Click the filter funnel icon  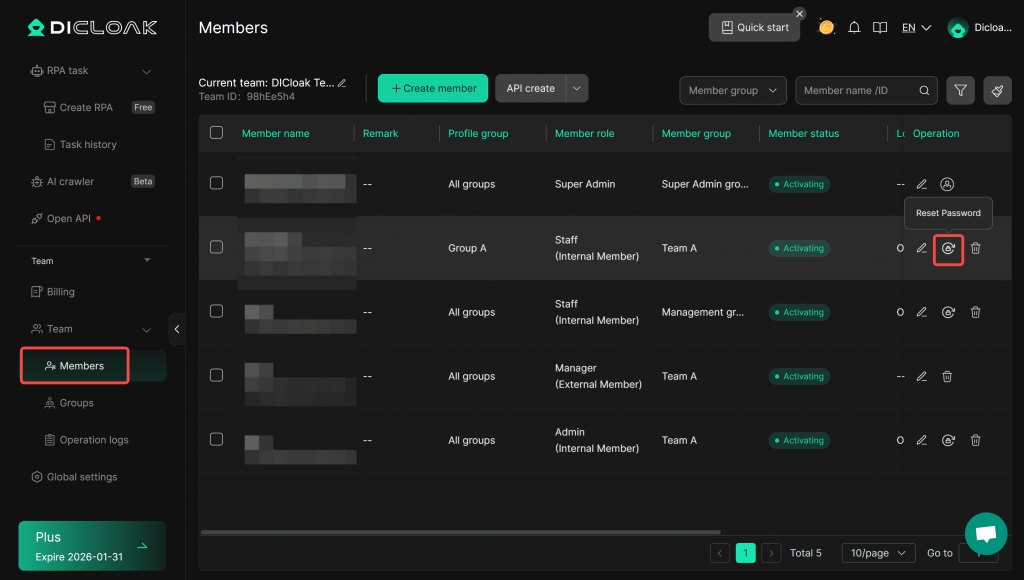coord(960,90)
